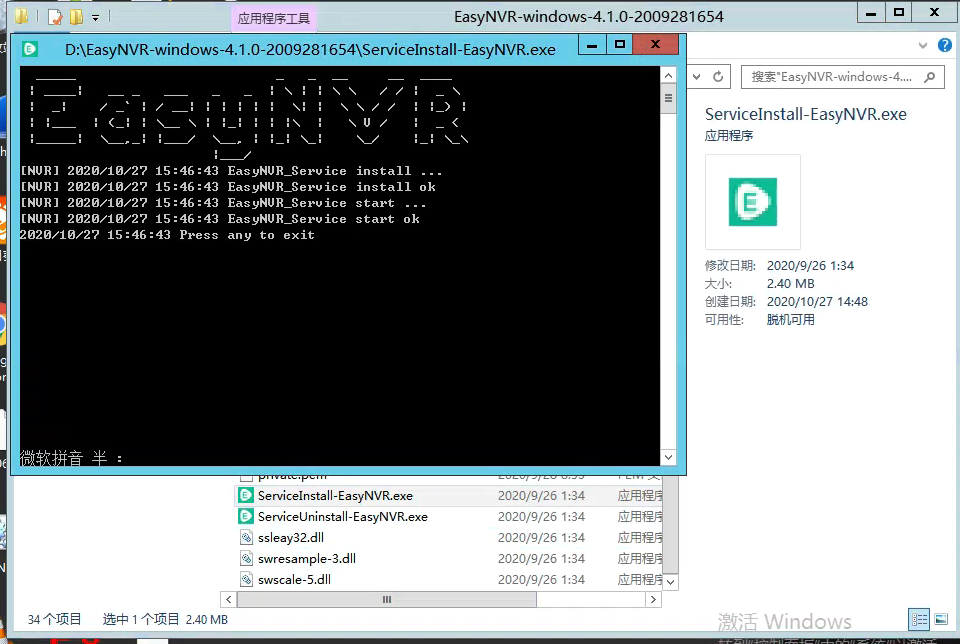The height and width of the screenshot is (644, 960).
Task: Maximize the ServiceInstall-EasyNVR console window
Action: (x=620, y=45)
